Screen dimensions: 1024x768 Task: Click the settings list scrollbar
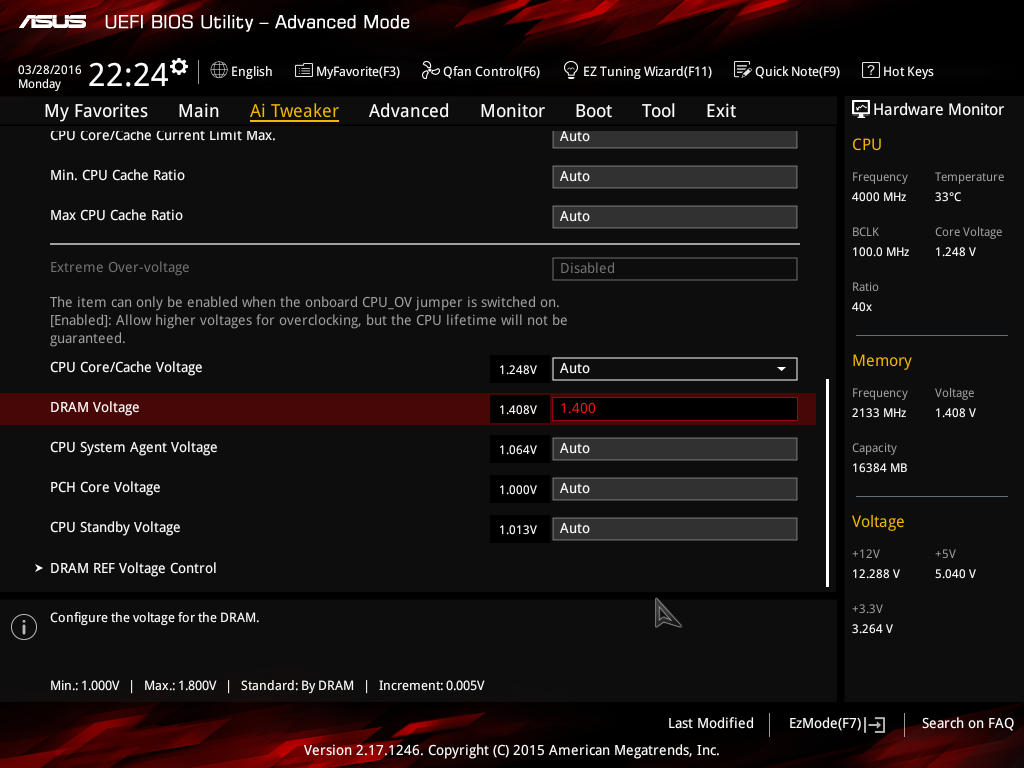tap(827, 483)
